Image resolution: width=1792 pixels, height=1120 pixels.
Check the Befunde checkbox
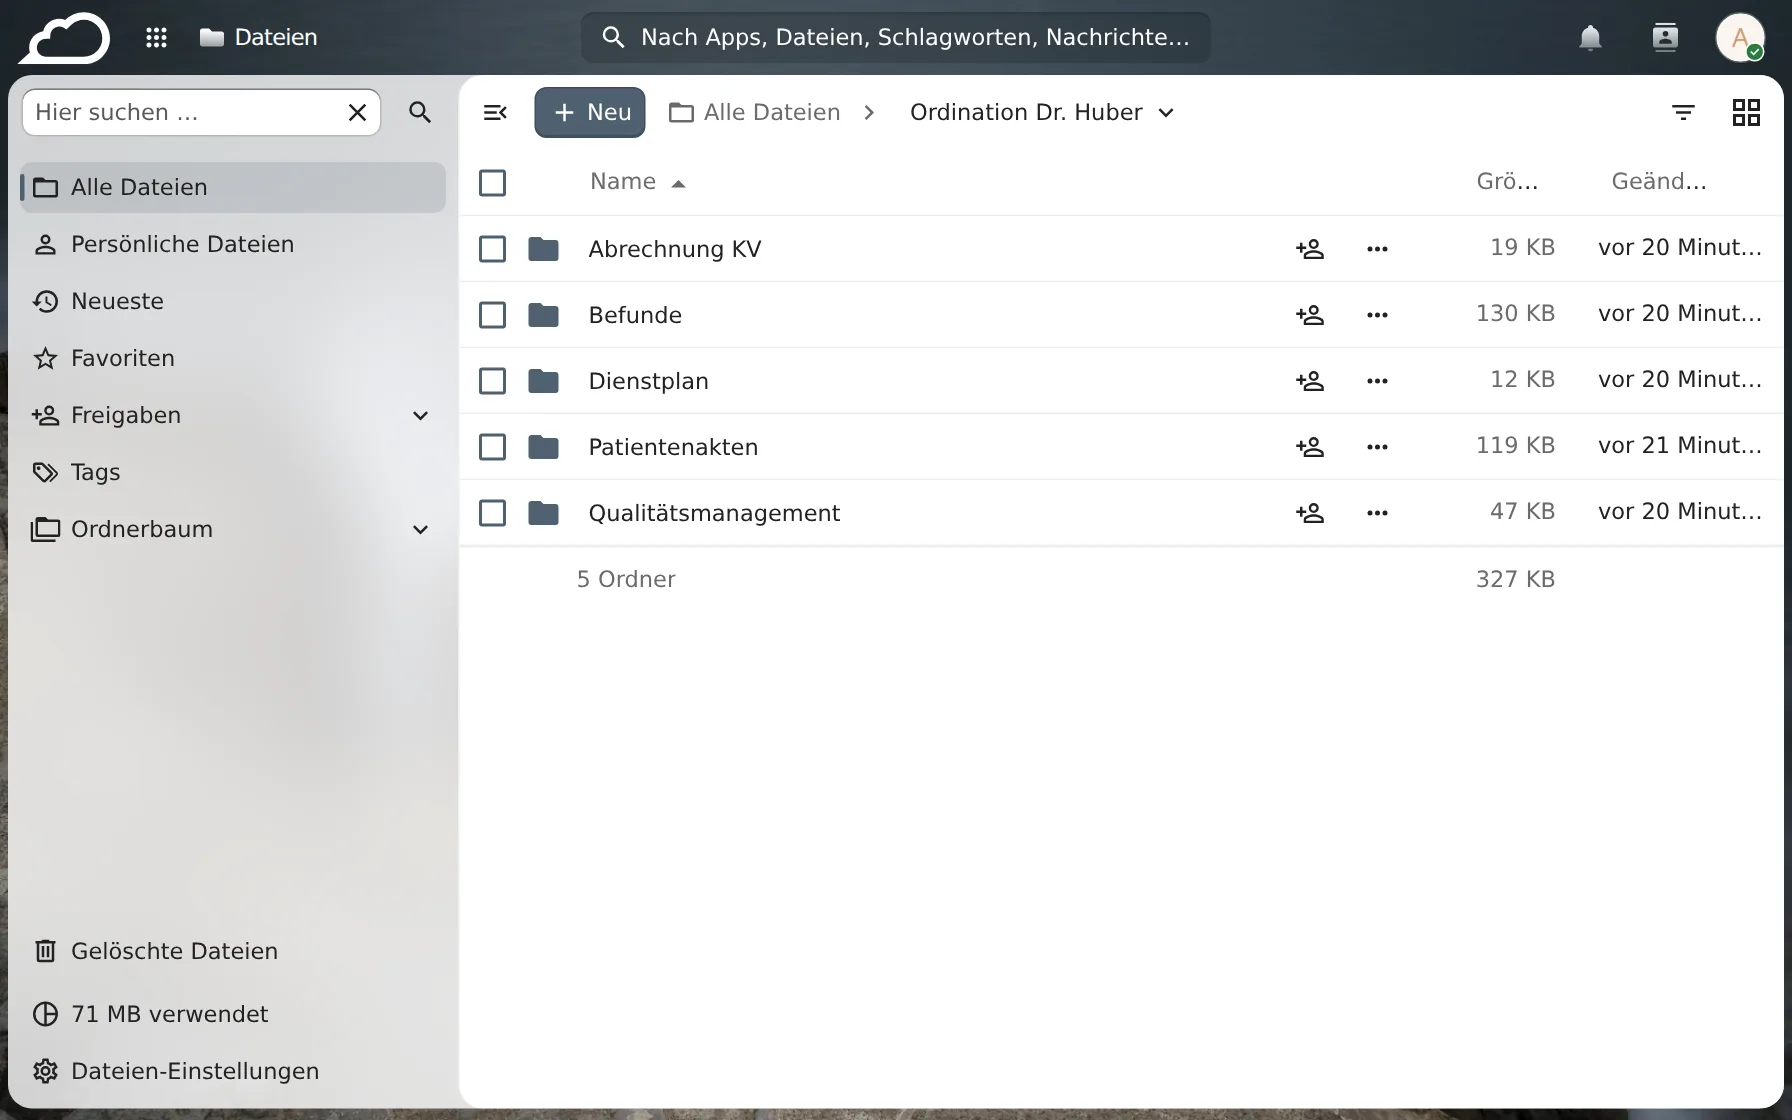[x=492, y=315]
